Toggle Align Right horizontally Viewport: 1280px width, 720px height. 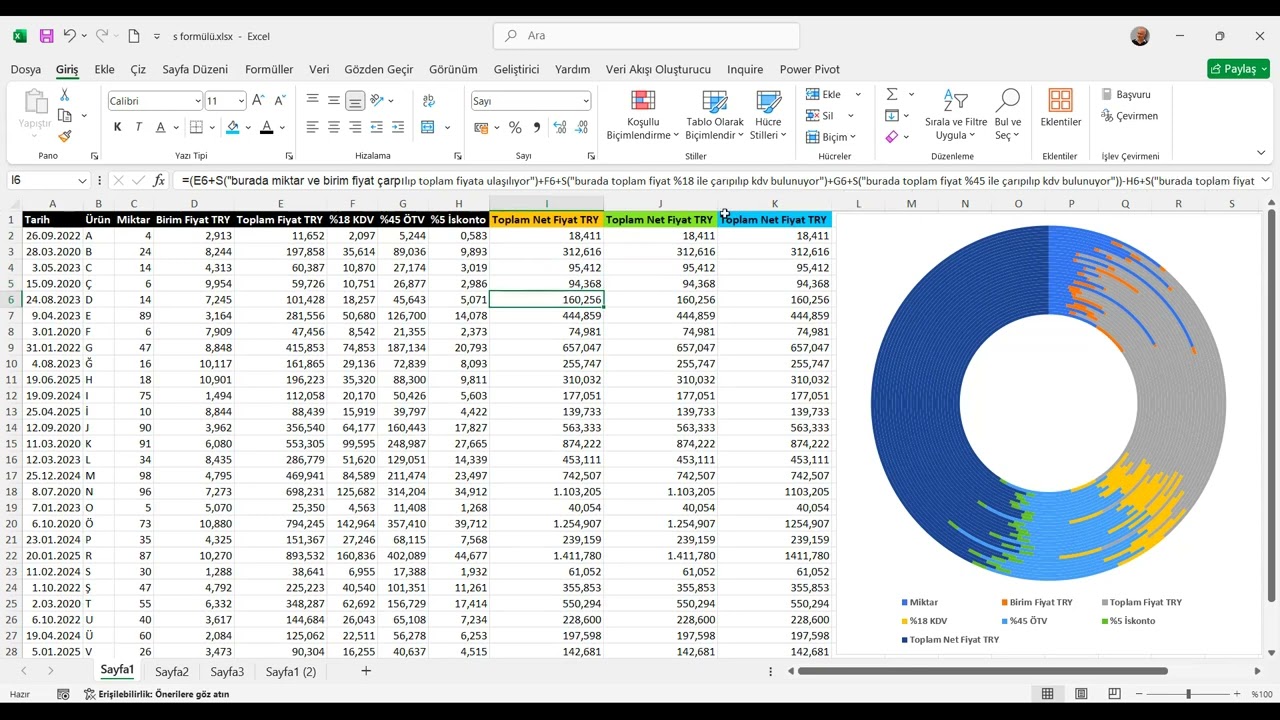point(355,127)
